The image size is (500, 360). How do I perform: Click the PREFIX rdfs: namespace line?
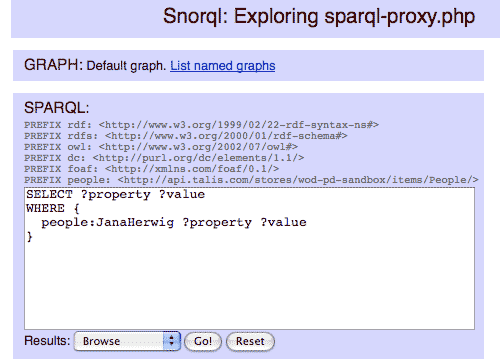click(x=186, y=136)
